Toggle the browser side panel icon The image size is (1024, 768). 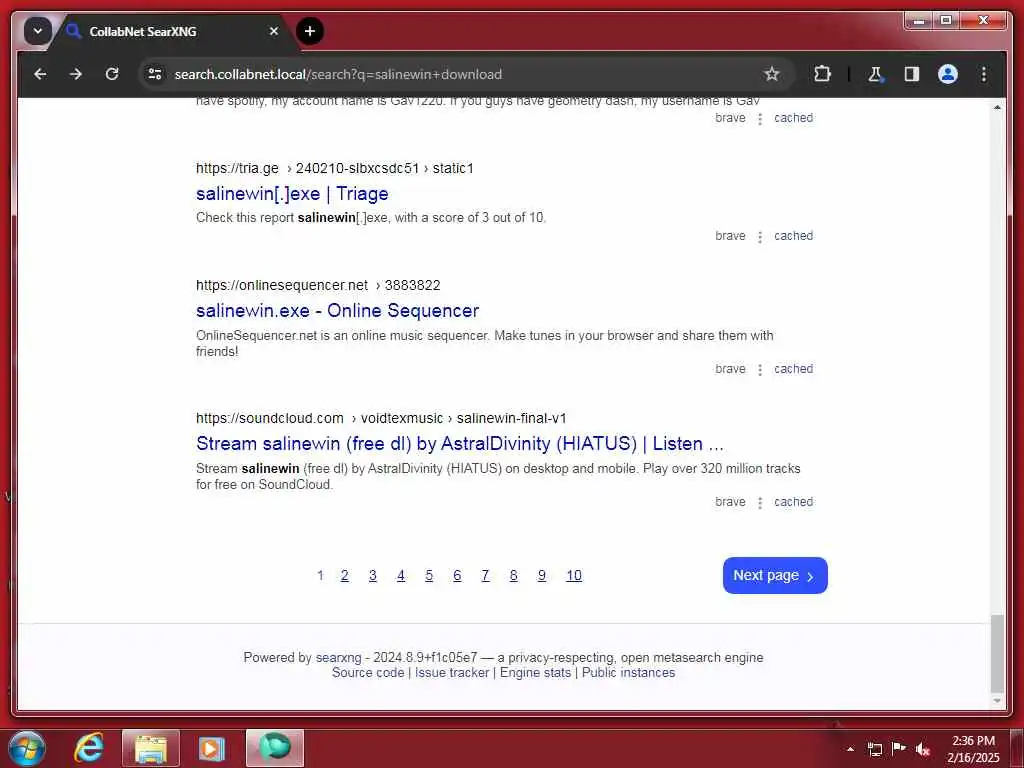tap(912, 74)
